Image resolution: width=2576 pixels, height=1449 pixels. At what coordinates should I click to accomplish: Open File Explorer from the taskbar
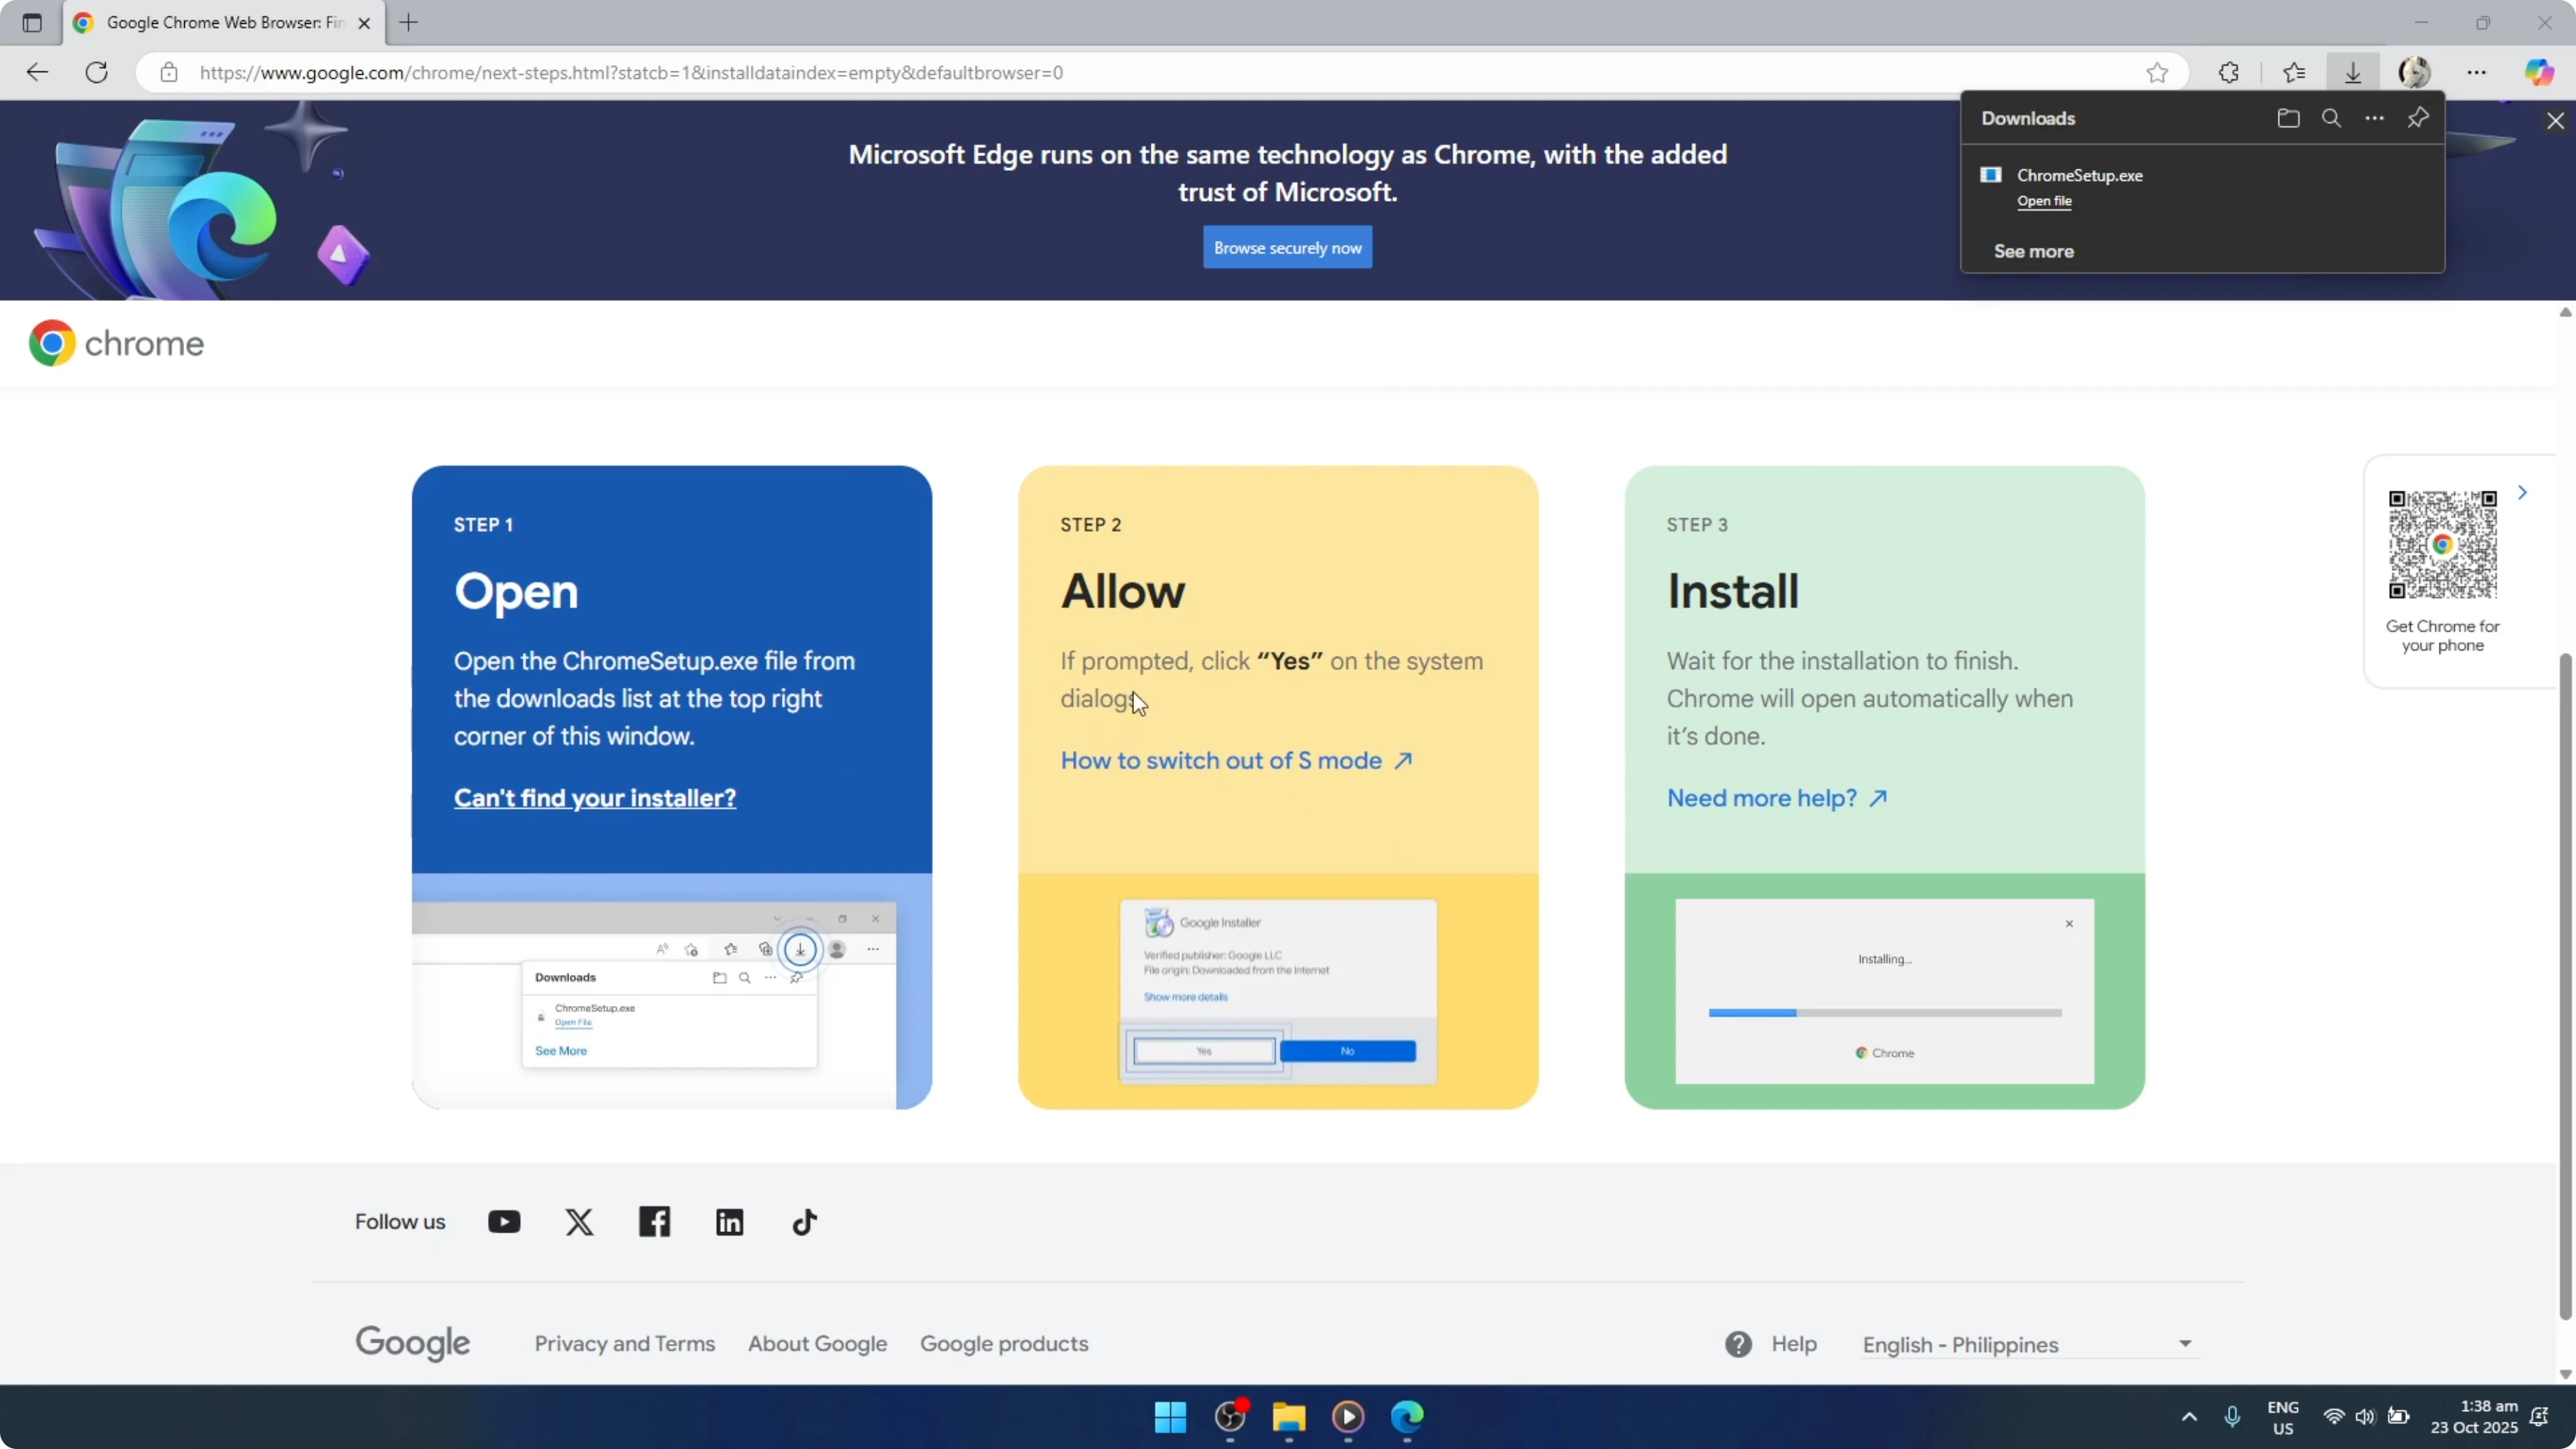pyautogui.click(x=1289, y=1416)
